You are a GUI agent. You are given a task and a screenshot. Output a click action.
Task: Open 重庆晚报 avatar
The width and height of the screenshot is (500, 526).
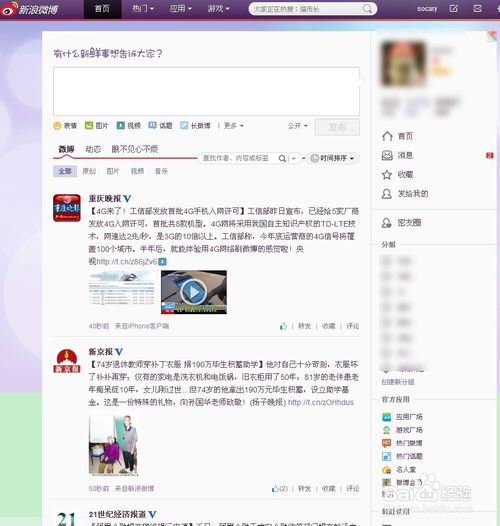(67, 208)
